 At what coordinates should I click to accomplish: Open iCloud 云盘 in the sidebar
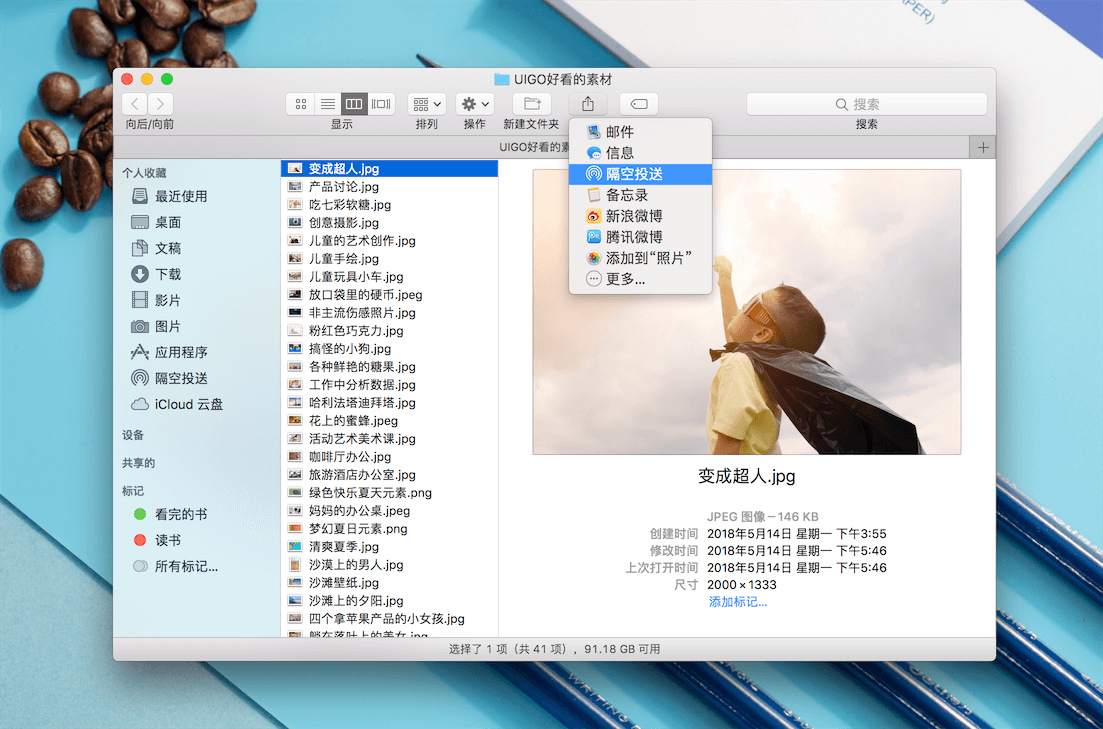pyautogui.click(x=177, y=405)
